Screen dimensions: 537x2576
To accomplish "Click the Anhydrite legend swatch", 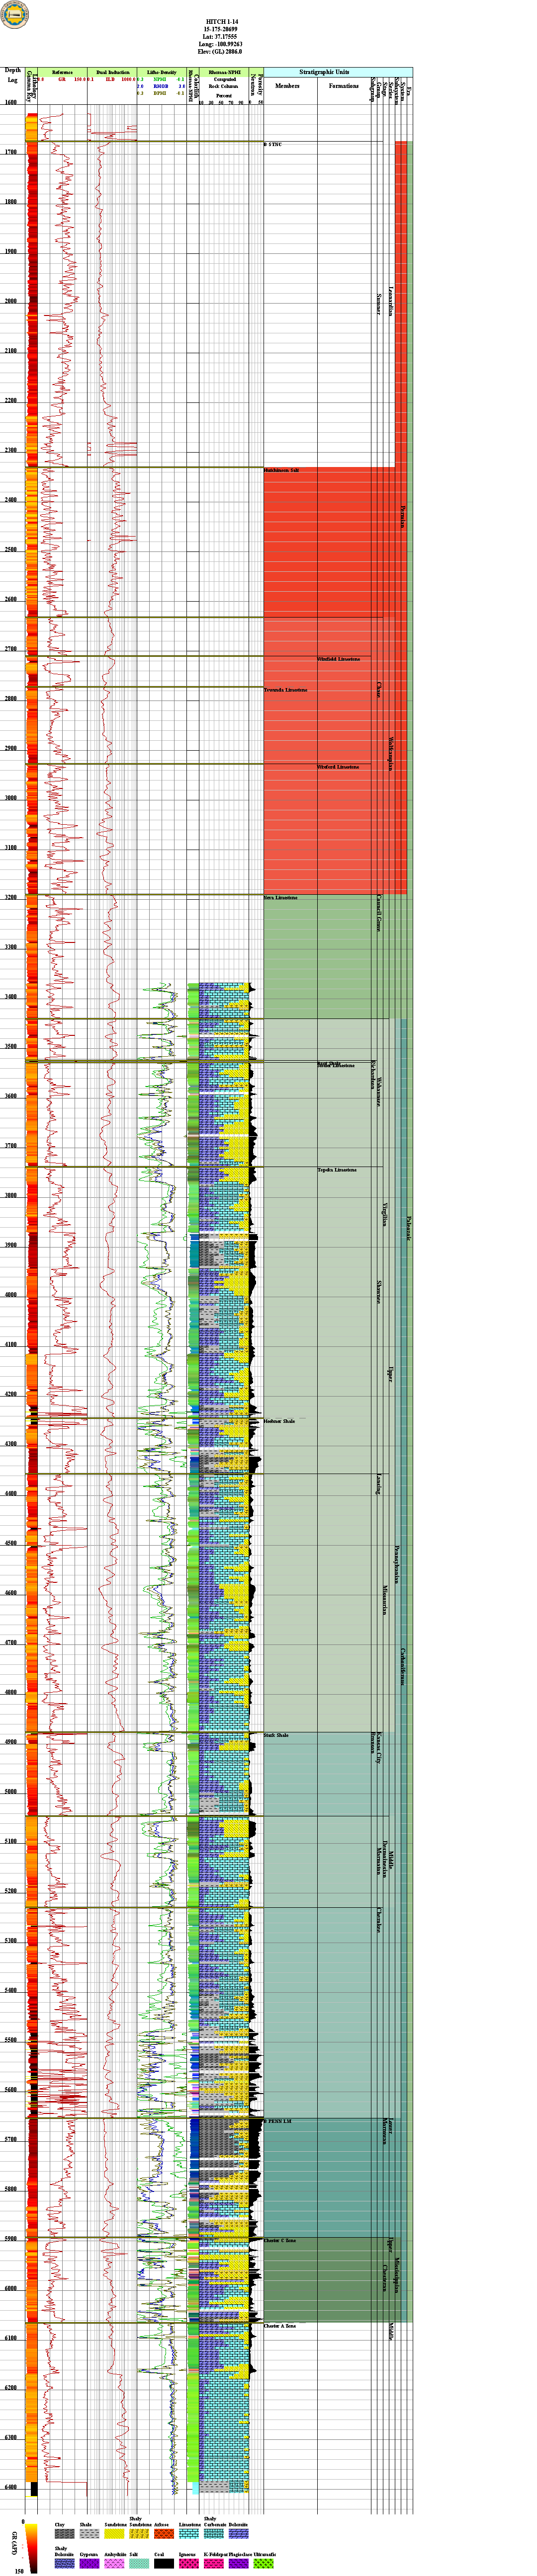I will click(115, 2563).
